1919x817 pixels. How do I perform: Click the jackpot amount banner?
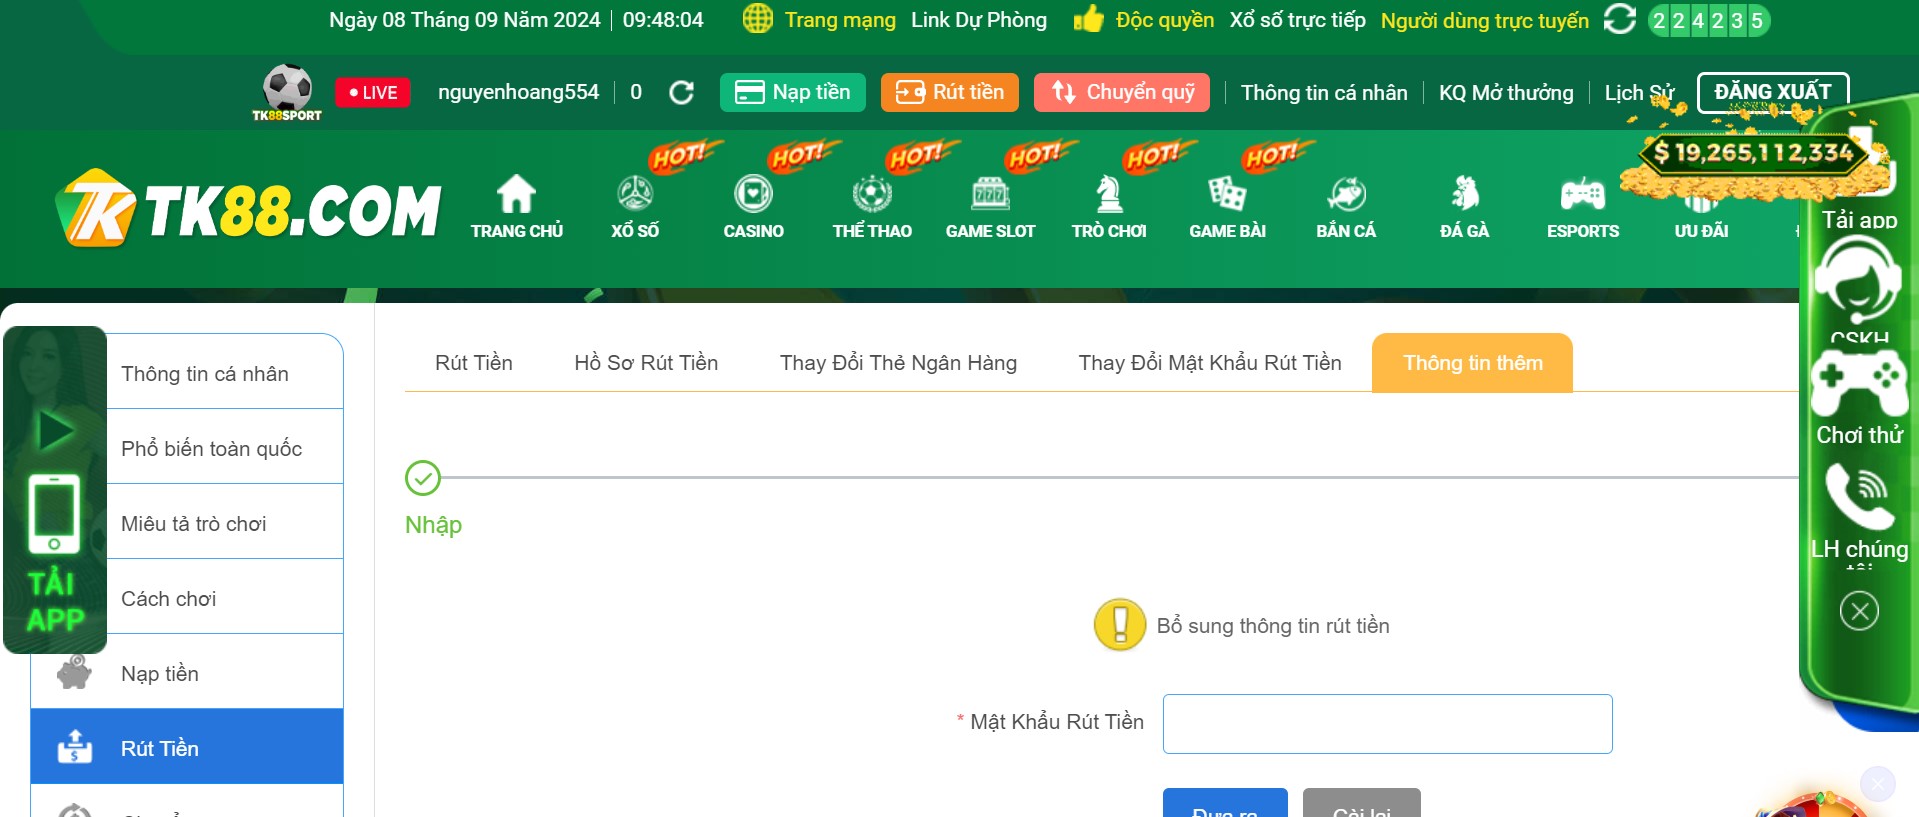tap(1752, 153)
